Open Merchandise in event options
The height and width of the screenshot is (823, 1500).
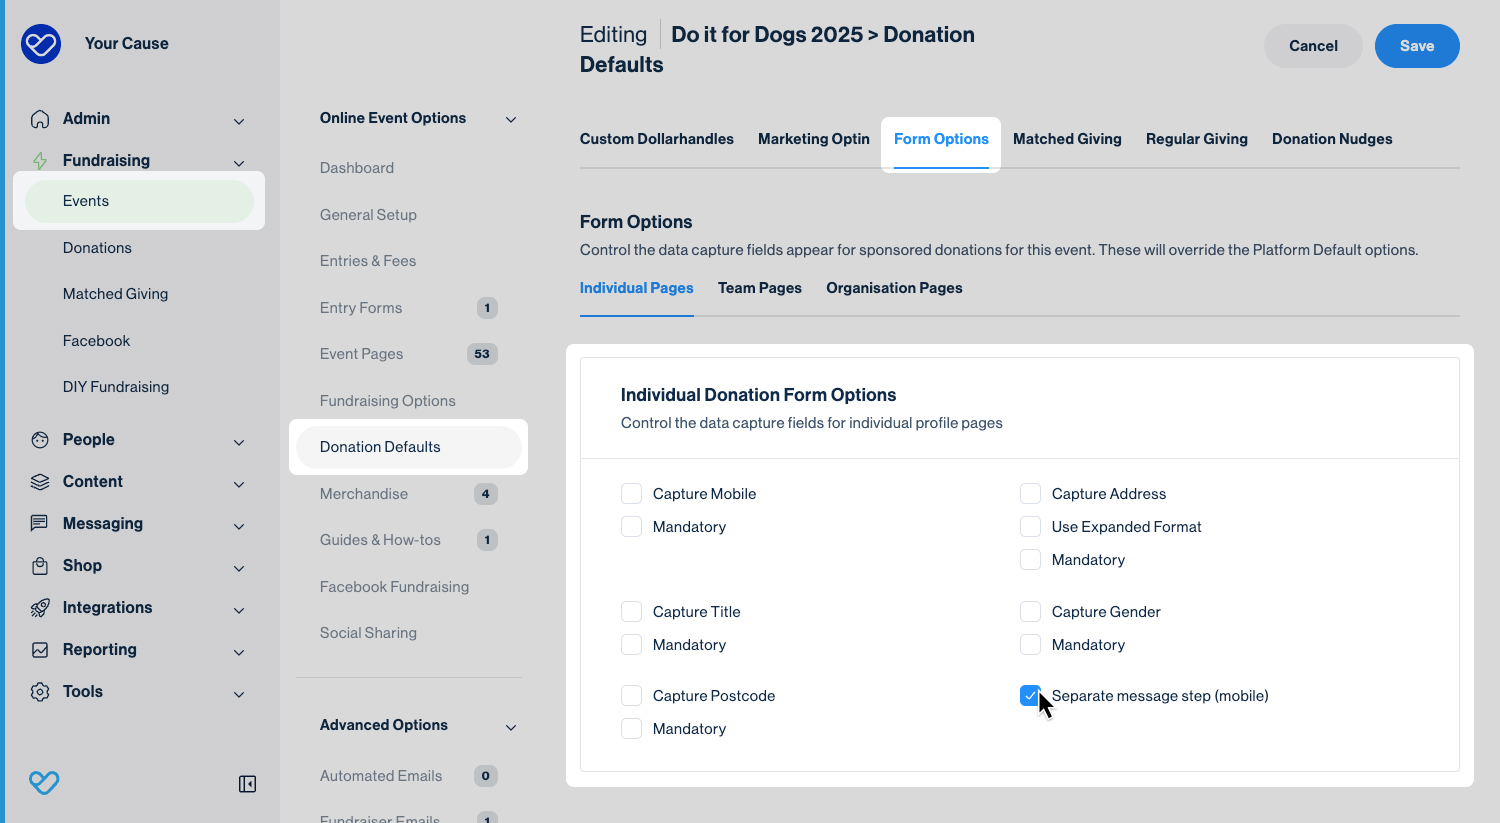pyautogui.click(x=364, y=494)
